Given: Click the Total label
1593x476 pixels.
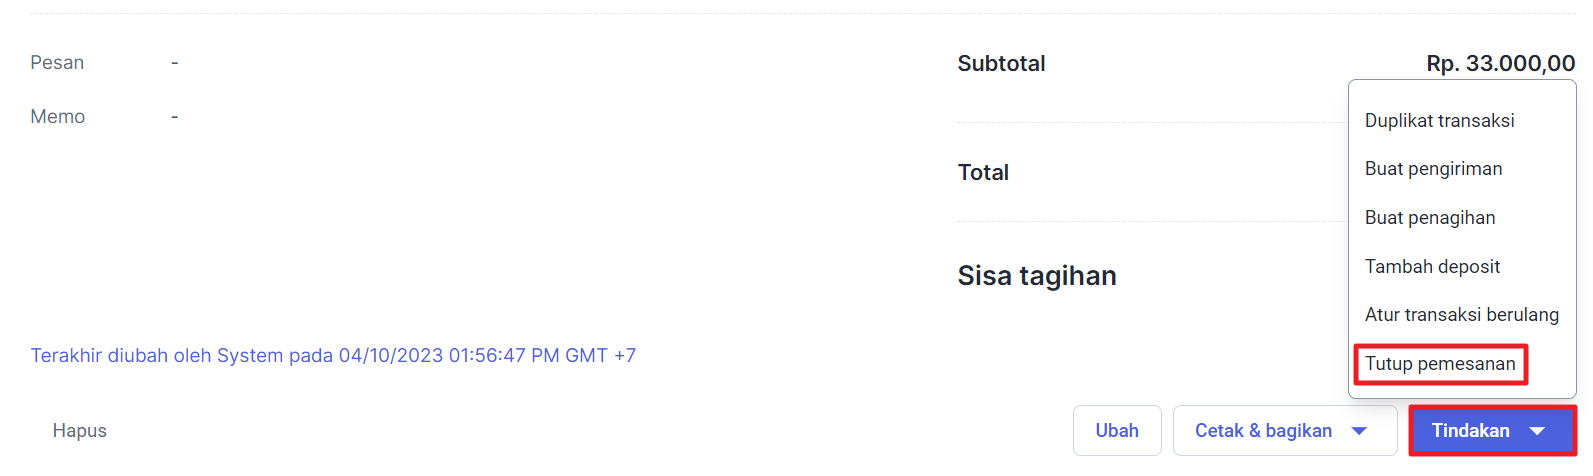Looking at the screenshot, I should [x=983, y=173].
